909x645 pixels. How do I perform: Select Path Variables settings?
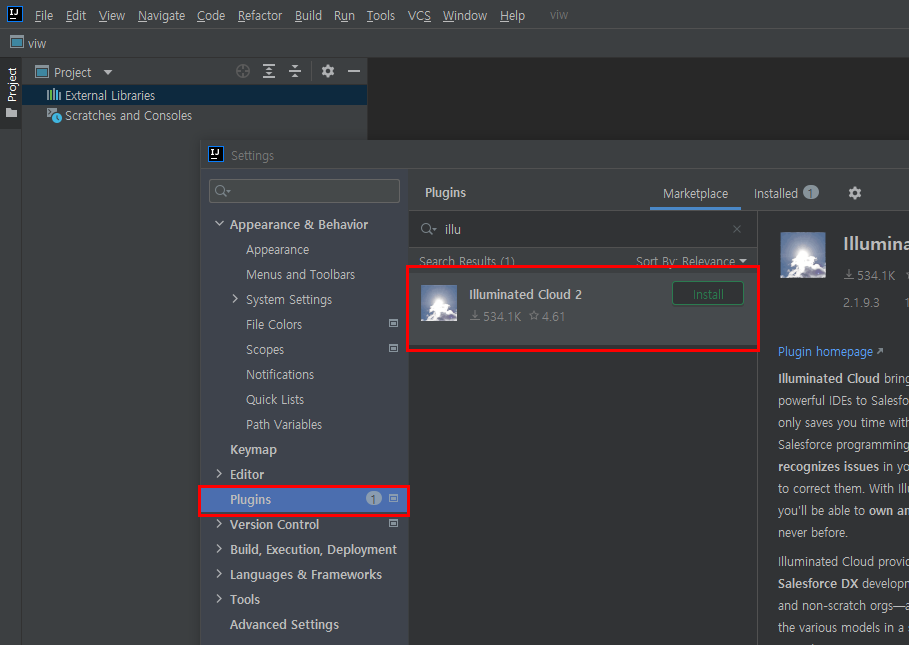[x=283, y=424]
